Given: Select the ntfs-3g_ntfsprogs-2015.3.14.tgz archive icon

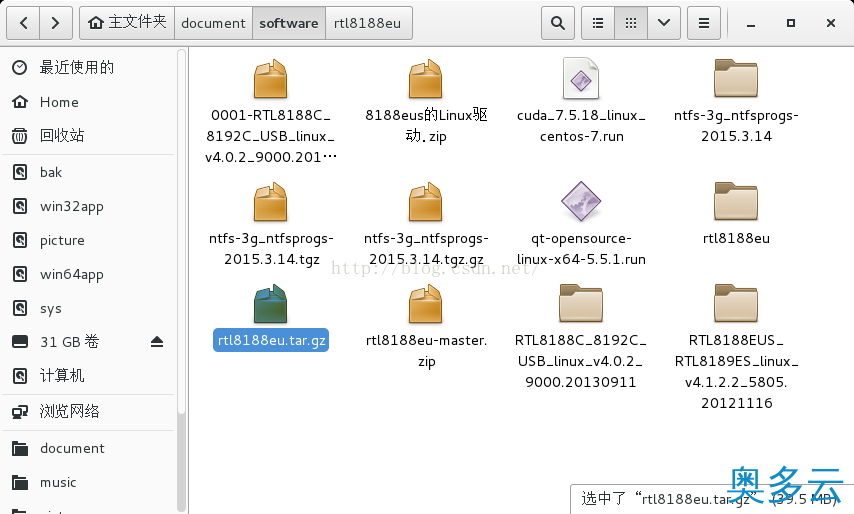Looking at the screenshot, I should (x=271, y=202).
